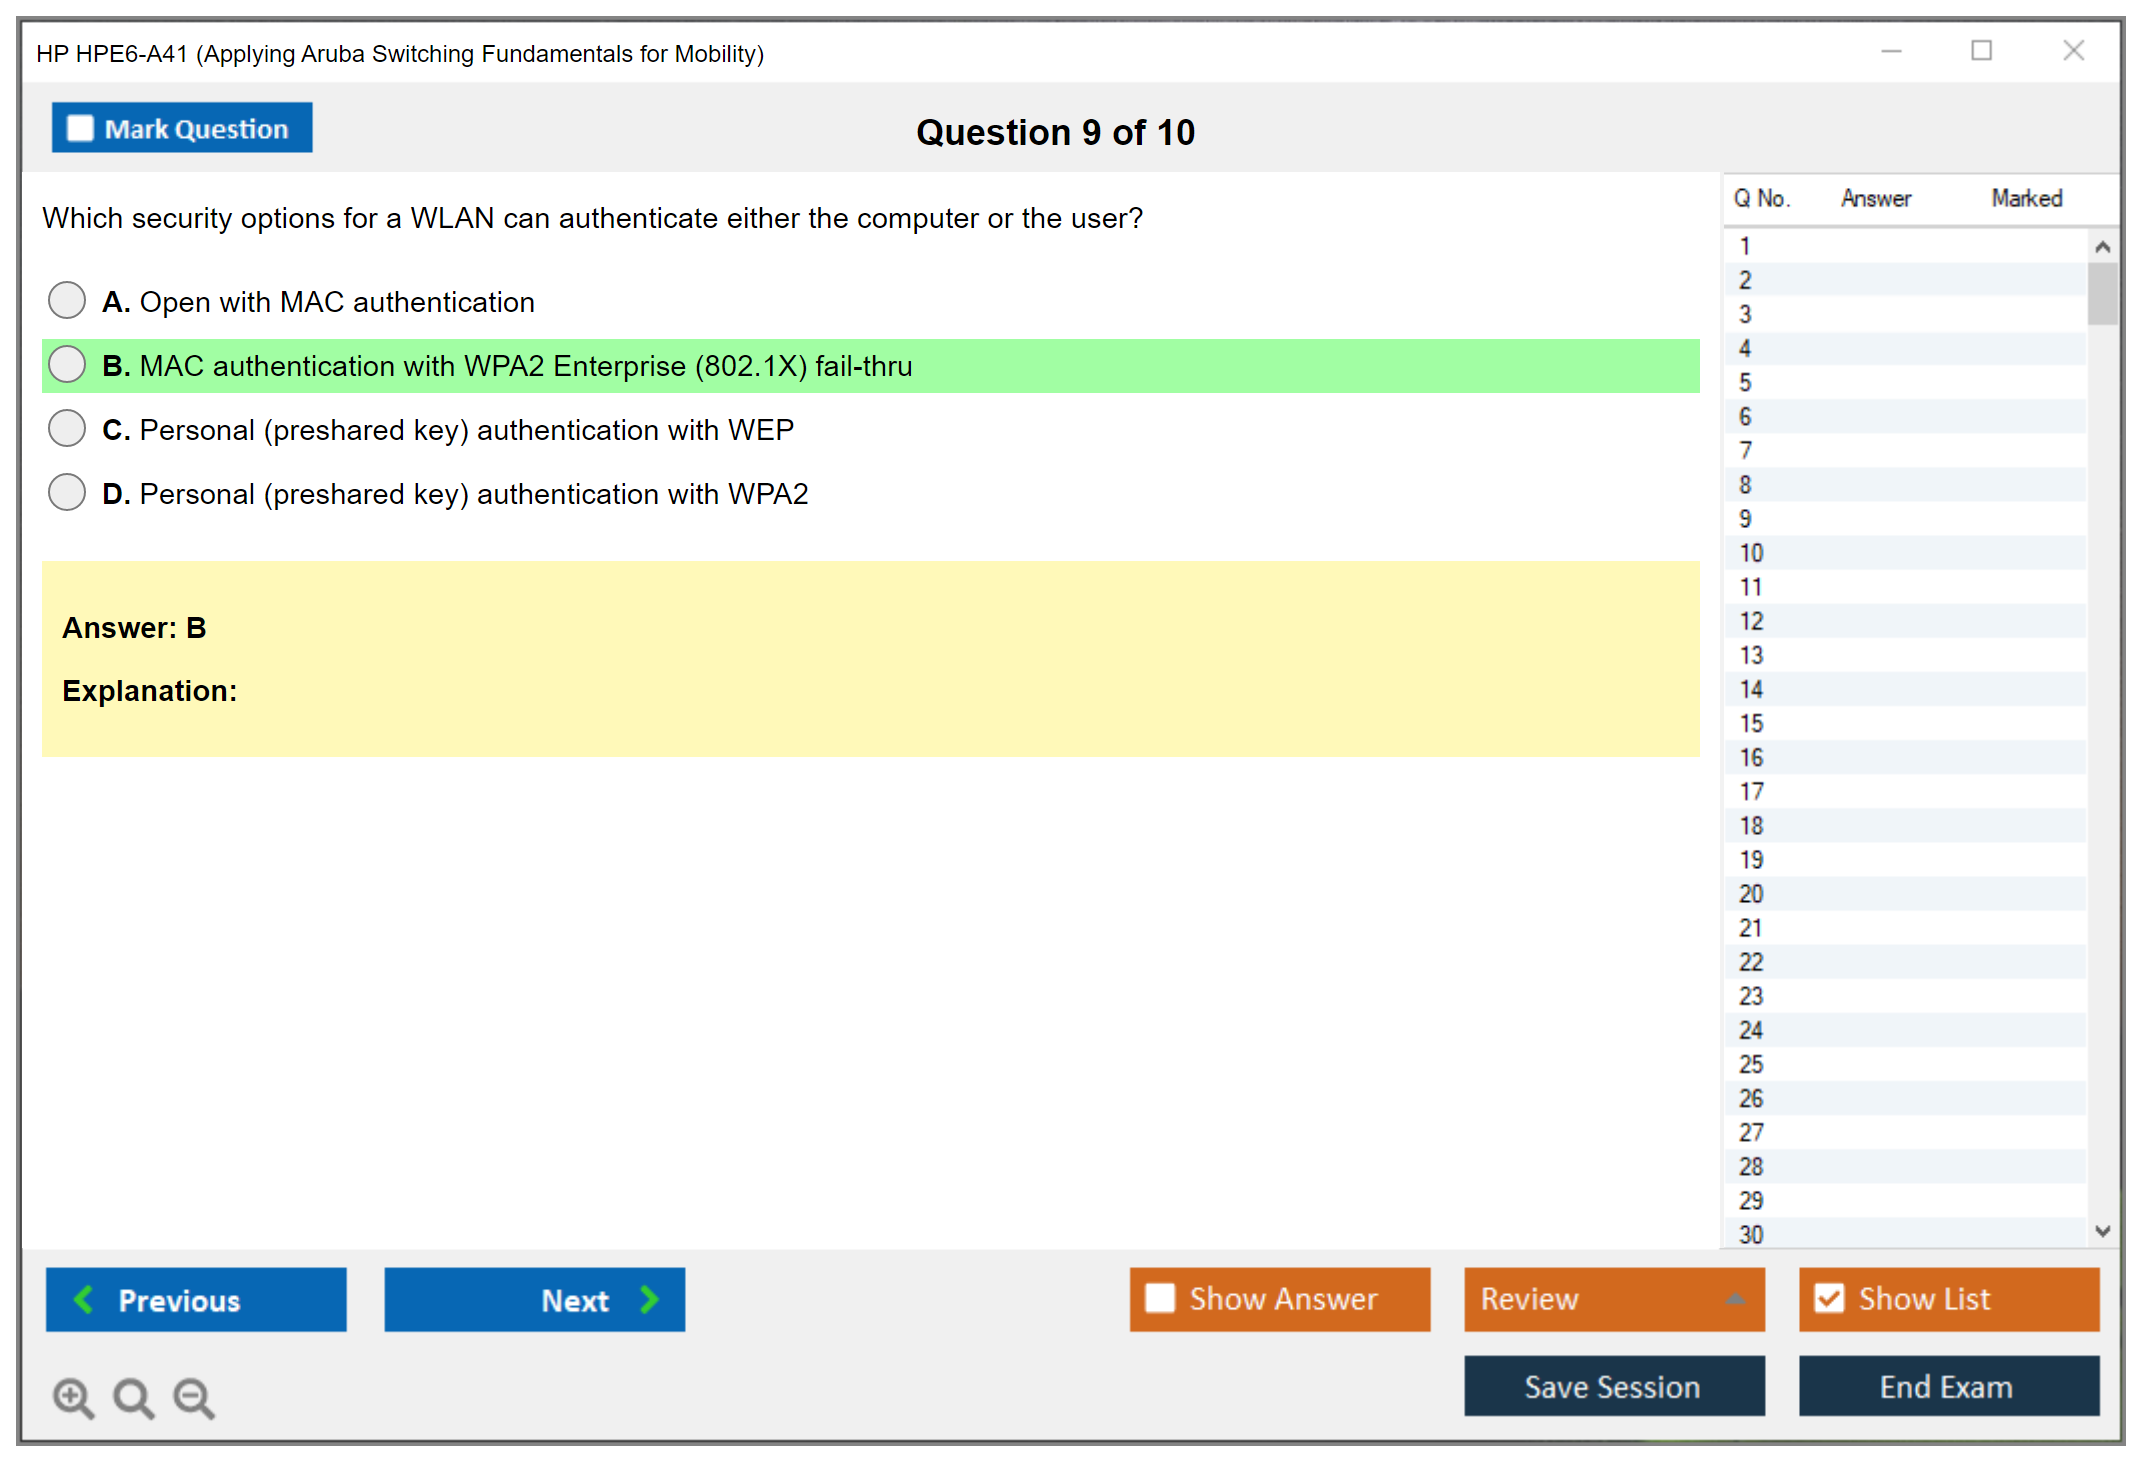Jump to question 15 in list
Screen dimensions: 2150x1470
(1751, 723)
